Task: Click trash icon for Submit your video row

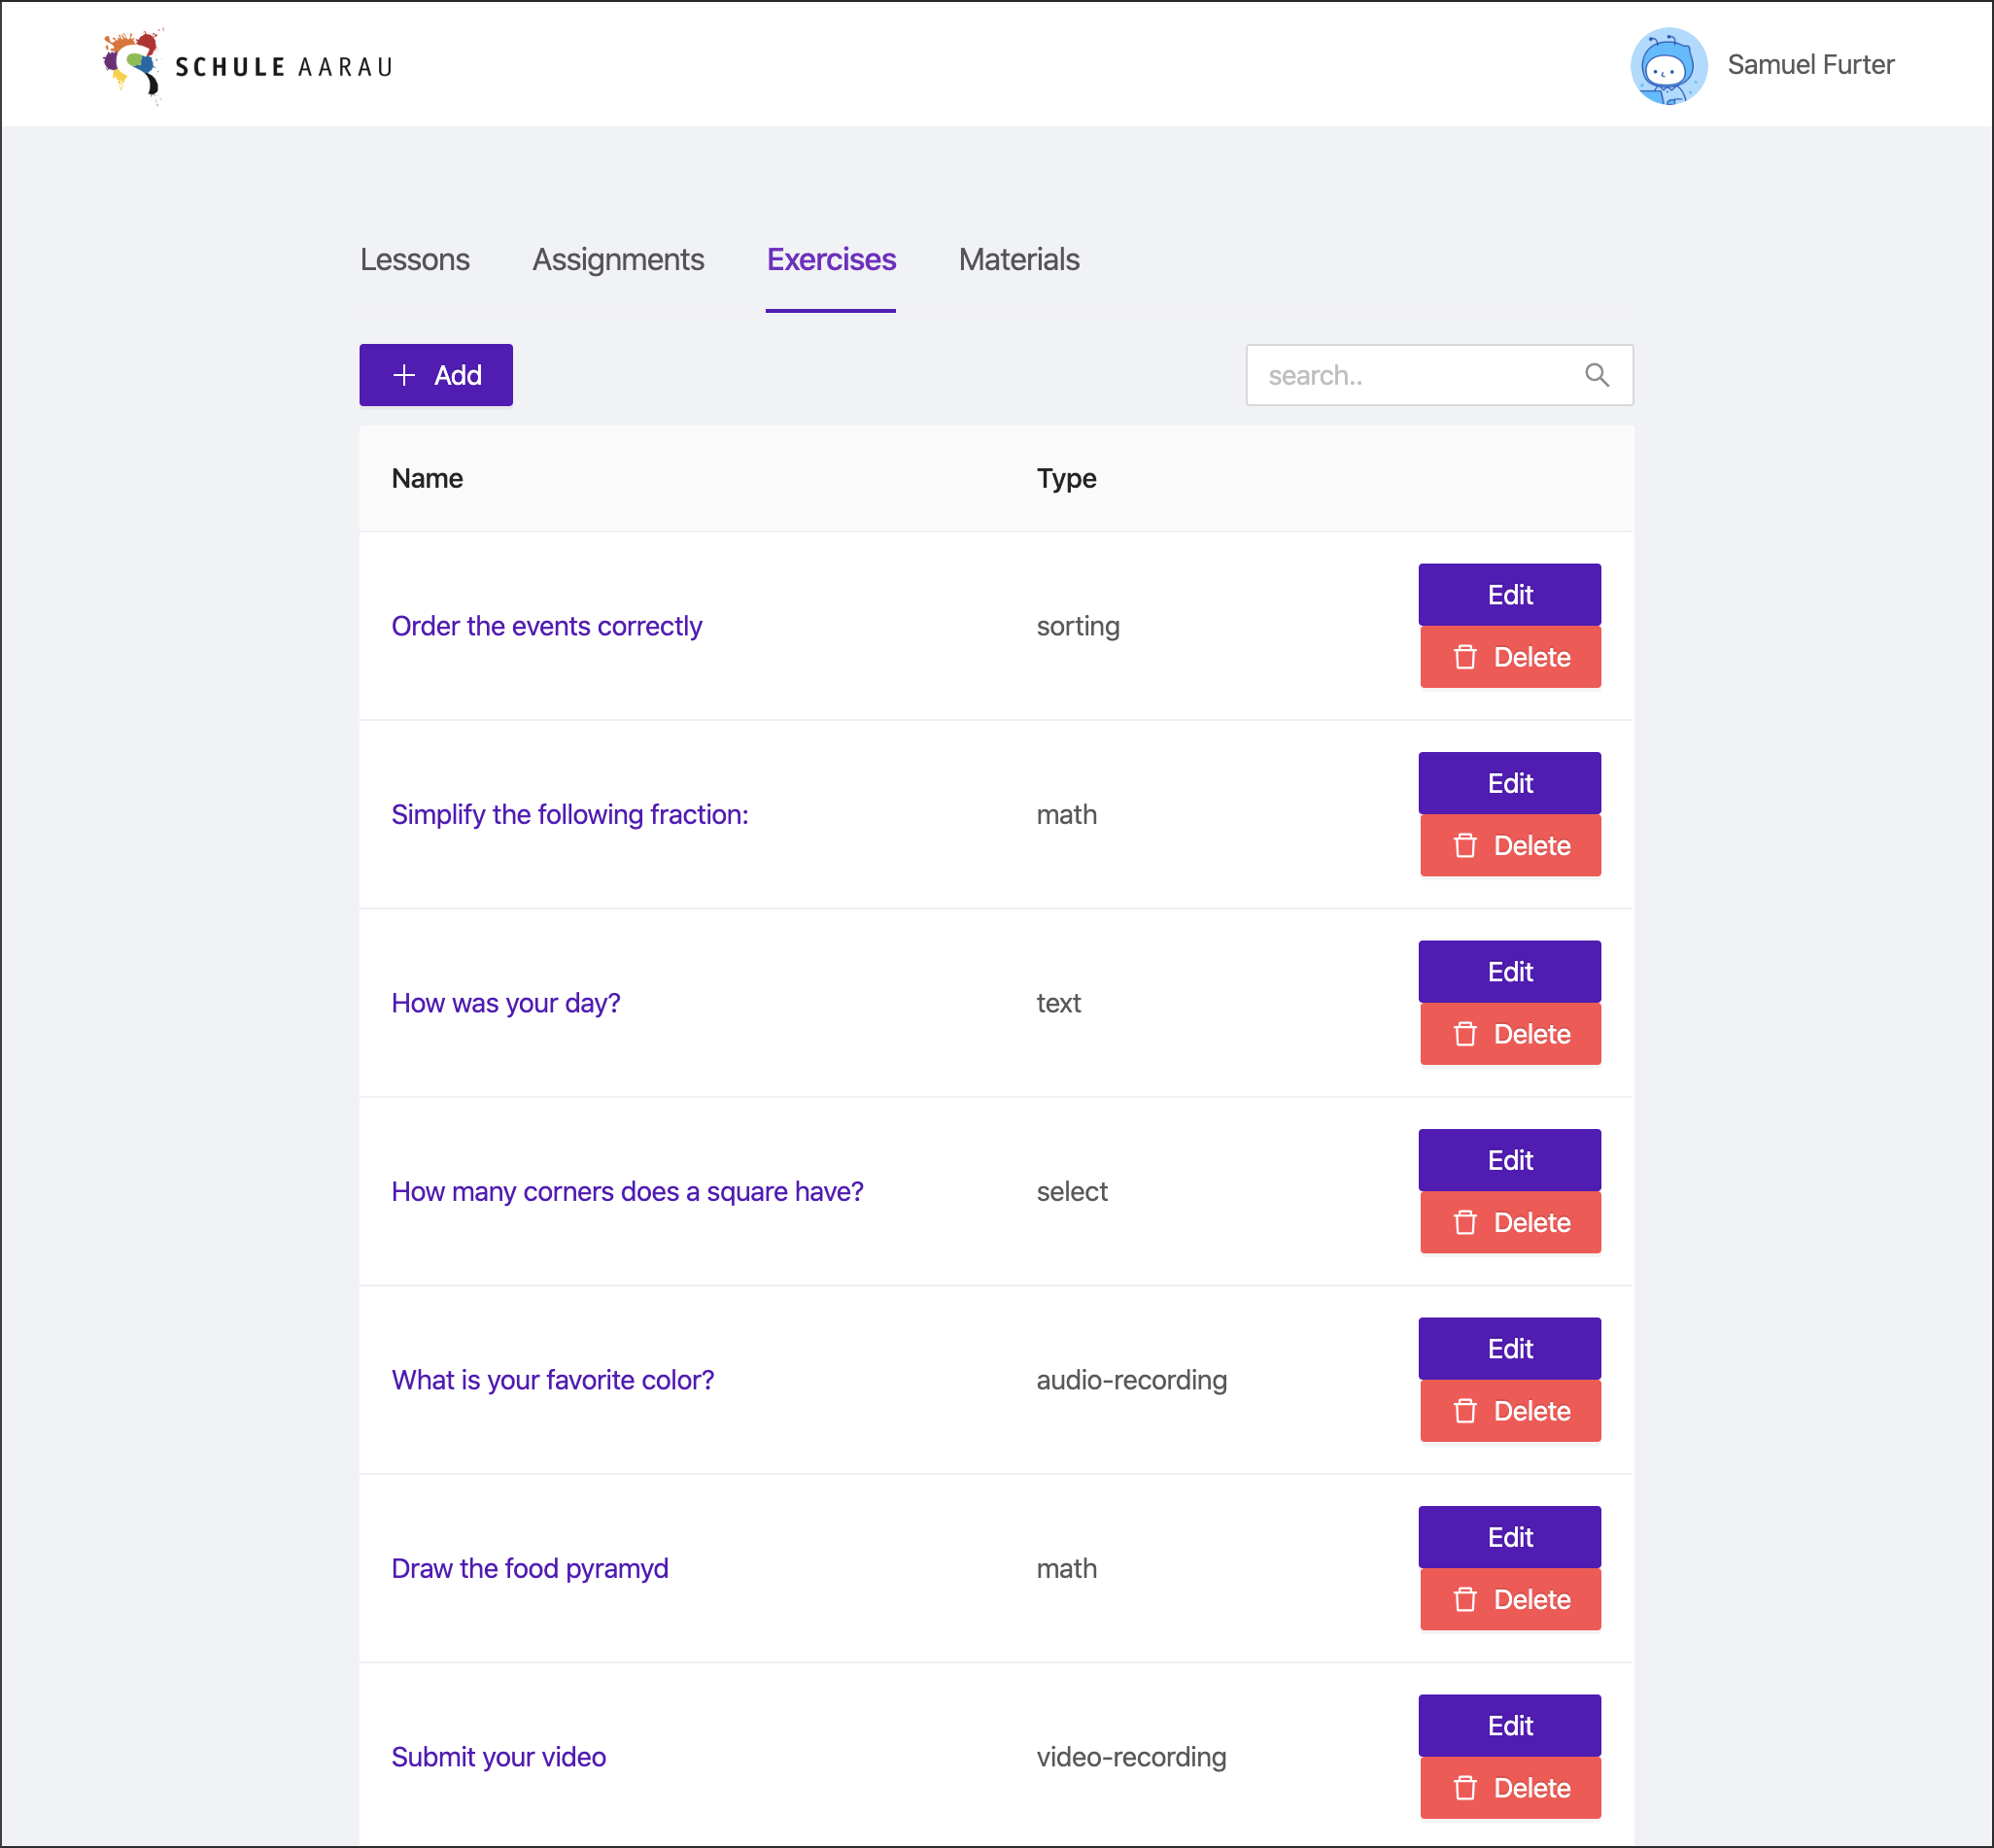Action: (1465, 1788)
